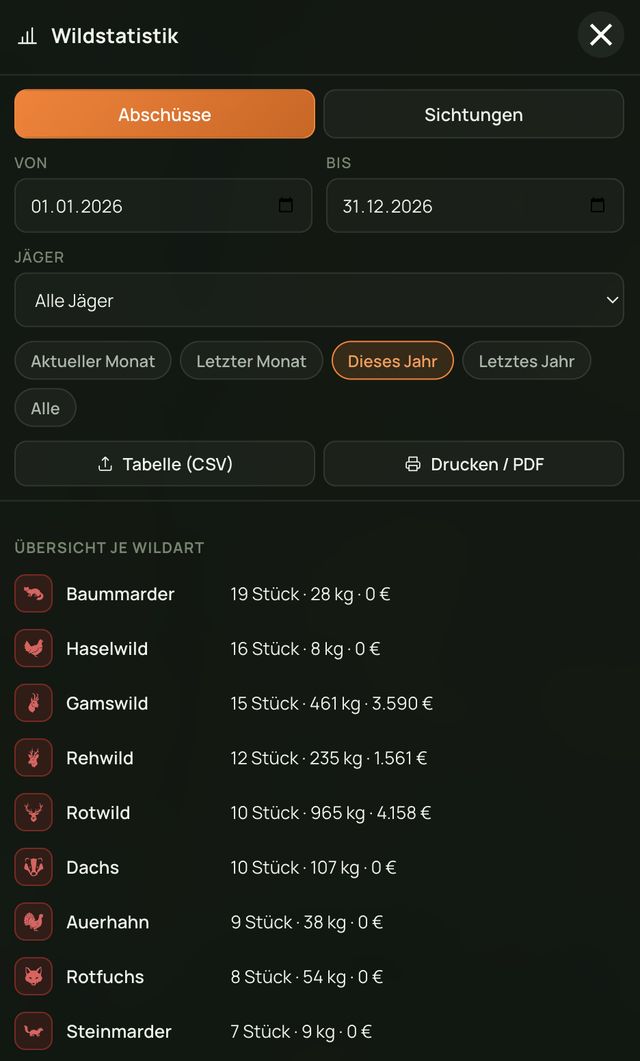640x1061 pixels.
Task: Switch to the Abschüsse tab
Action: (164, 114)
